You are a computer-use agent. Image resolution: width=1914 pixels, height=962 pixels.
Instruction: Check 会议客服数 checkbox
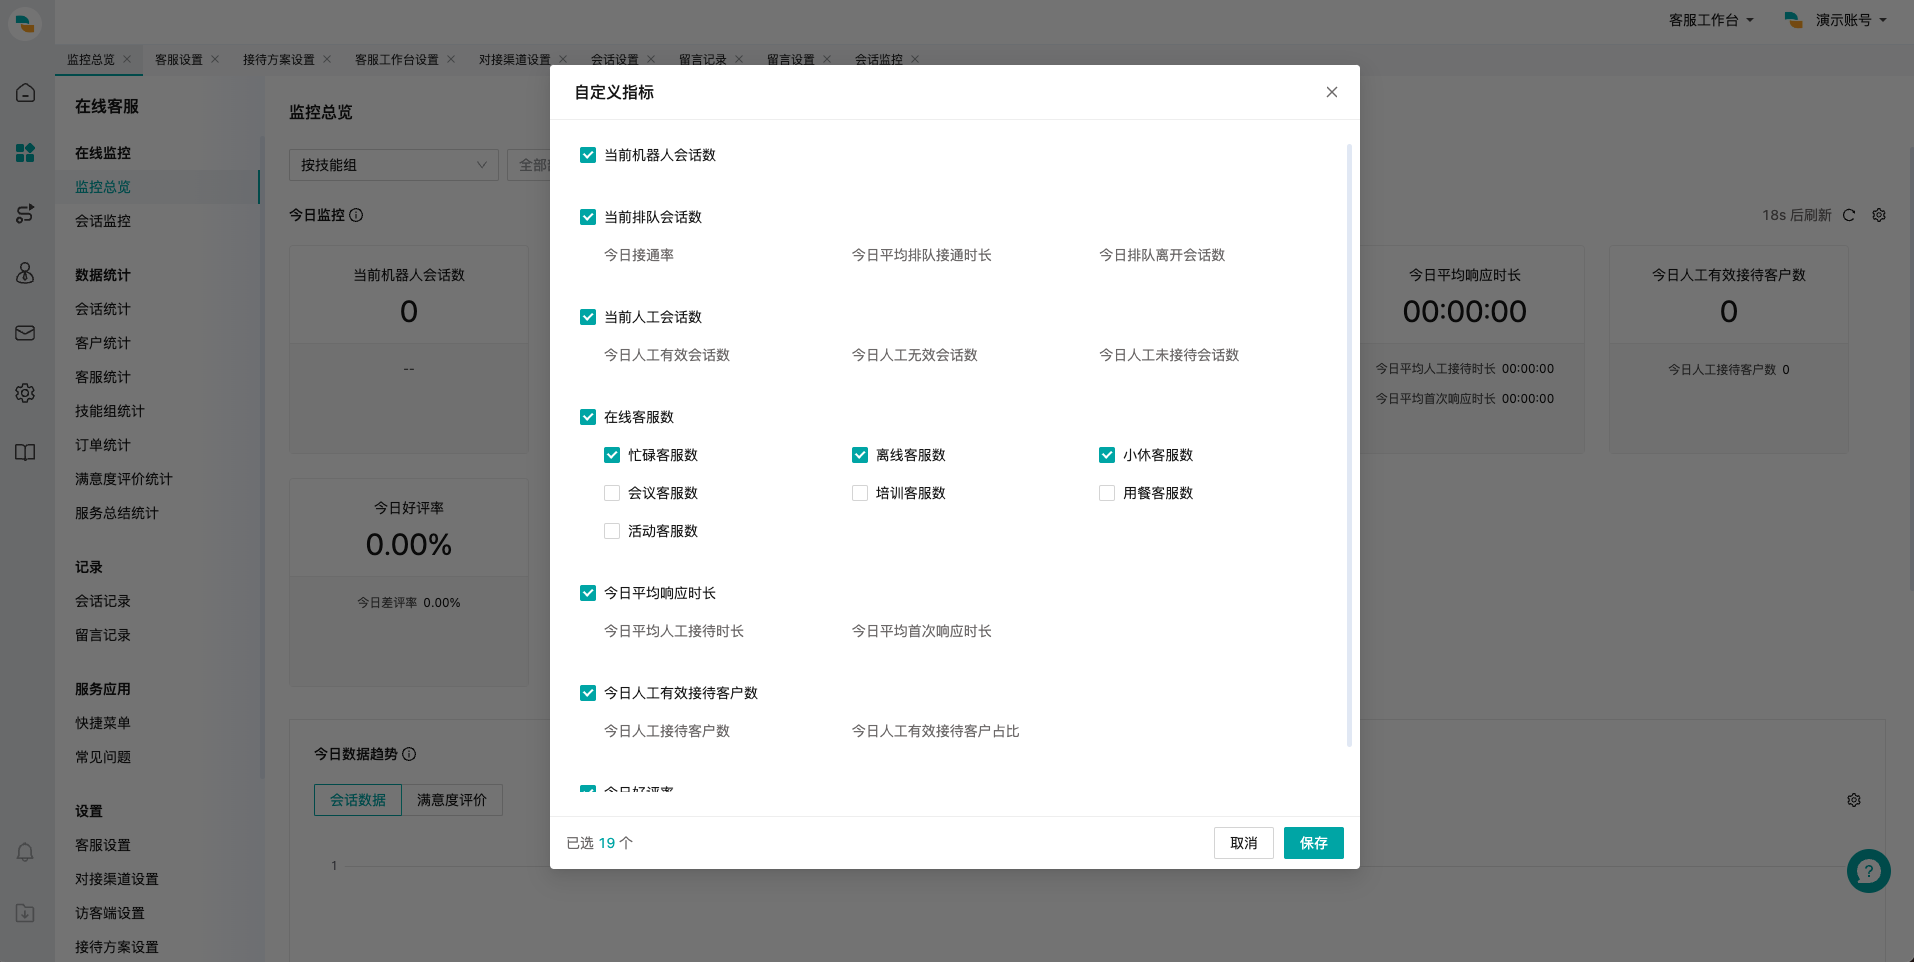pyautogui.click(x=612, y=493)
